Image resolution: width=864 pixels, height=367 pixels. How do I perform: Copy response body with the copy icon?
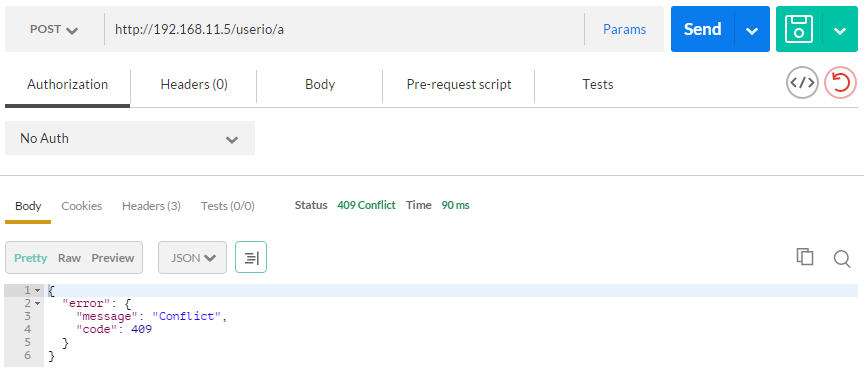[x=805, y=257]
